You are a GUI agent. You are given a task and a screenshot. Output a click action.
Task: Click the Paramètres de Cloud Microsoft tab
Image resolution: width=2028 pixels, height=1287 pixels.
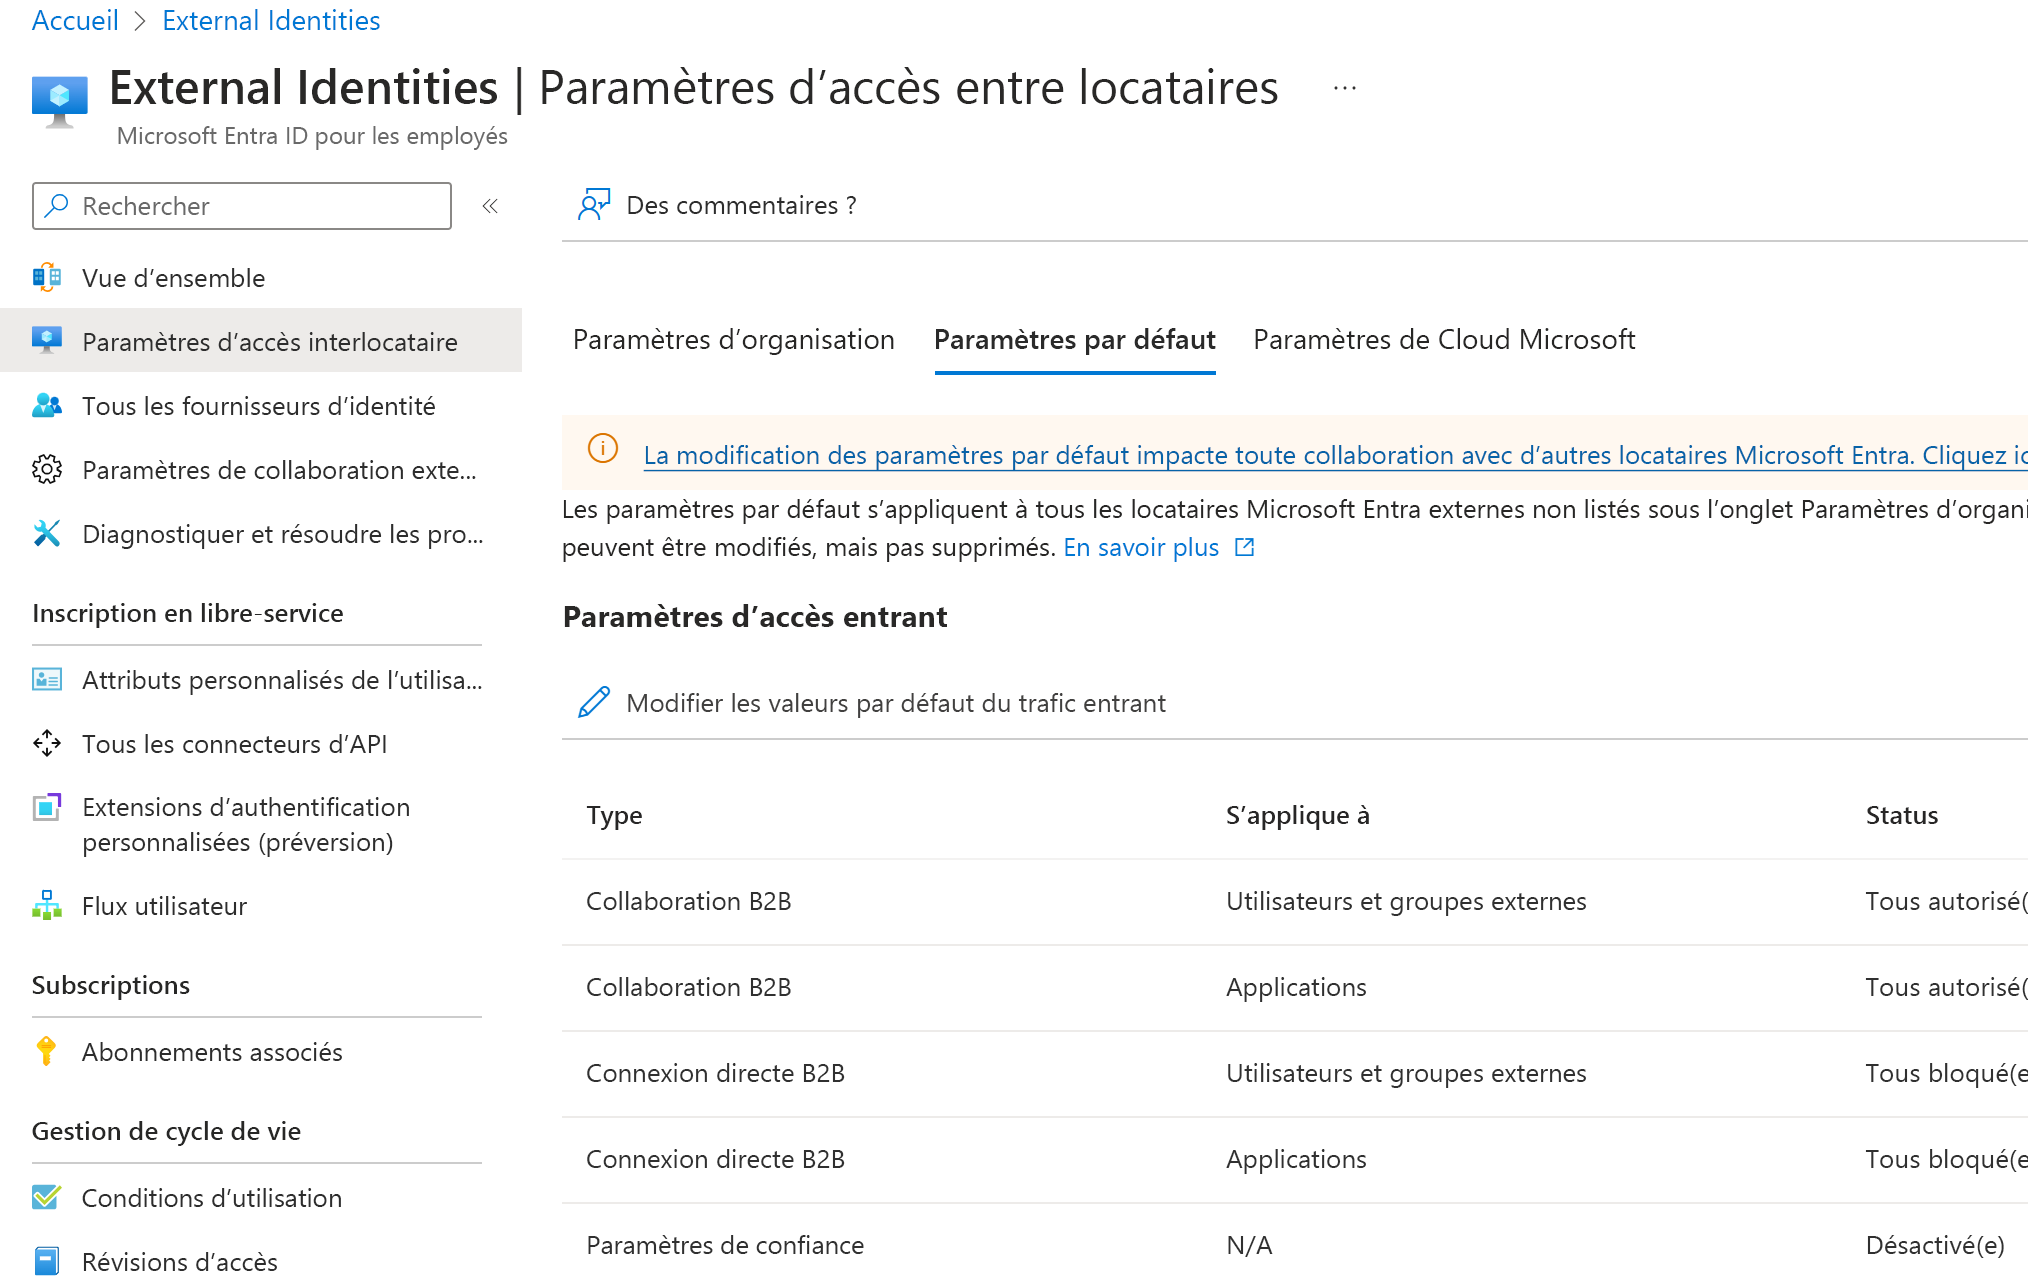1446,338
